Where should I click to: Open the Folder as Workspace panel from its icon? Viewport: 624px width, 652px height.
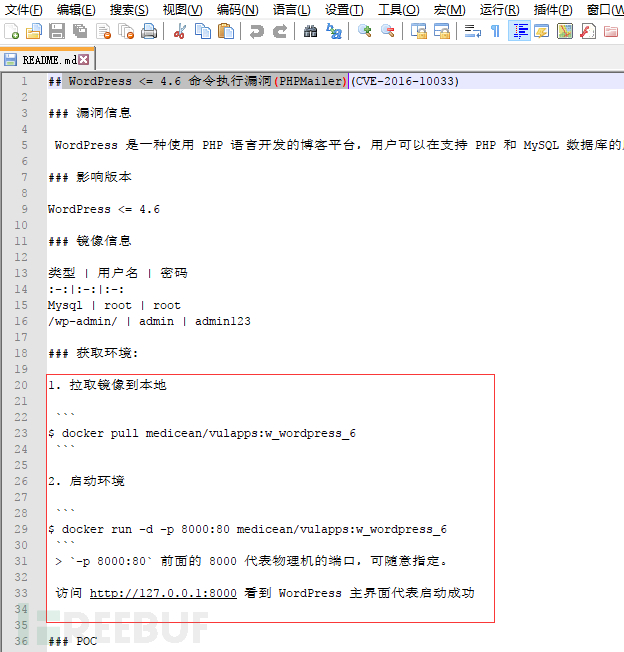coord(611,31)
